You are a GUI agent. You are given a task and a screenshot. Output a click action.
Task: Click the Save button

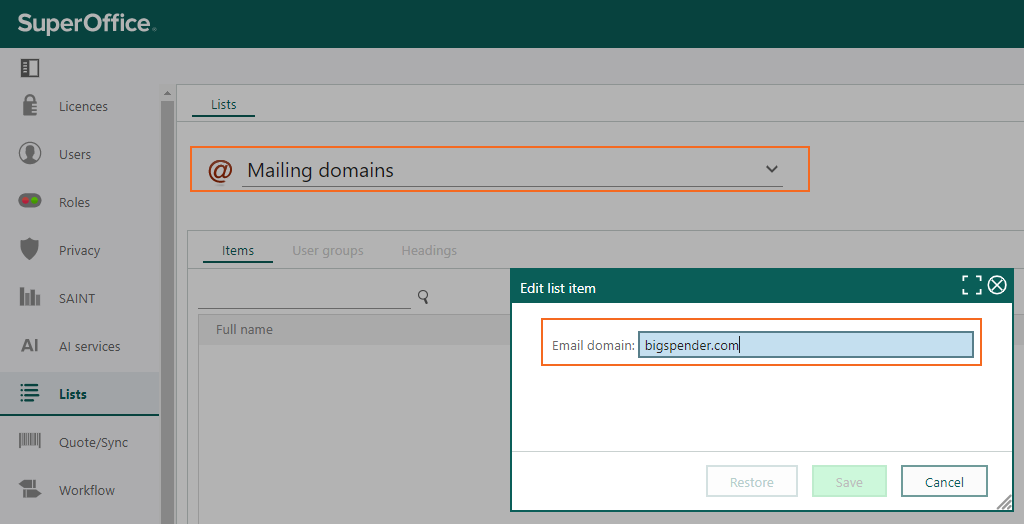tap(849, 482)
